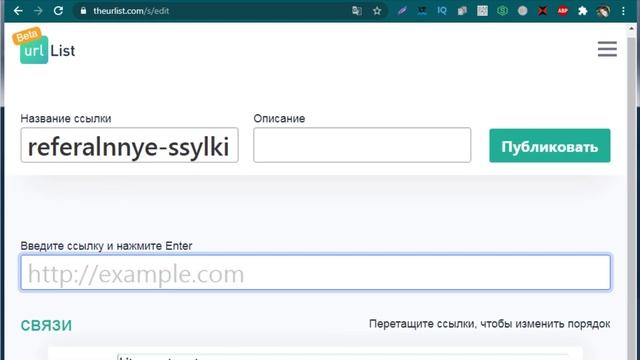Click the Введите ссылку и нажмите Enter label

pos(106,246)
